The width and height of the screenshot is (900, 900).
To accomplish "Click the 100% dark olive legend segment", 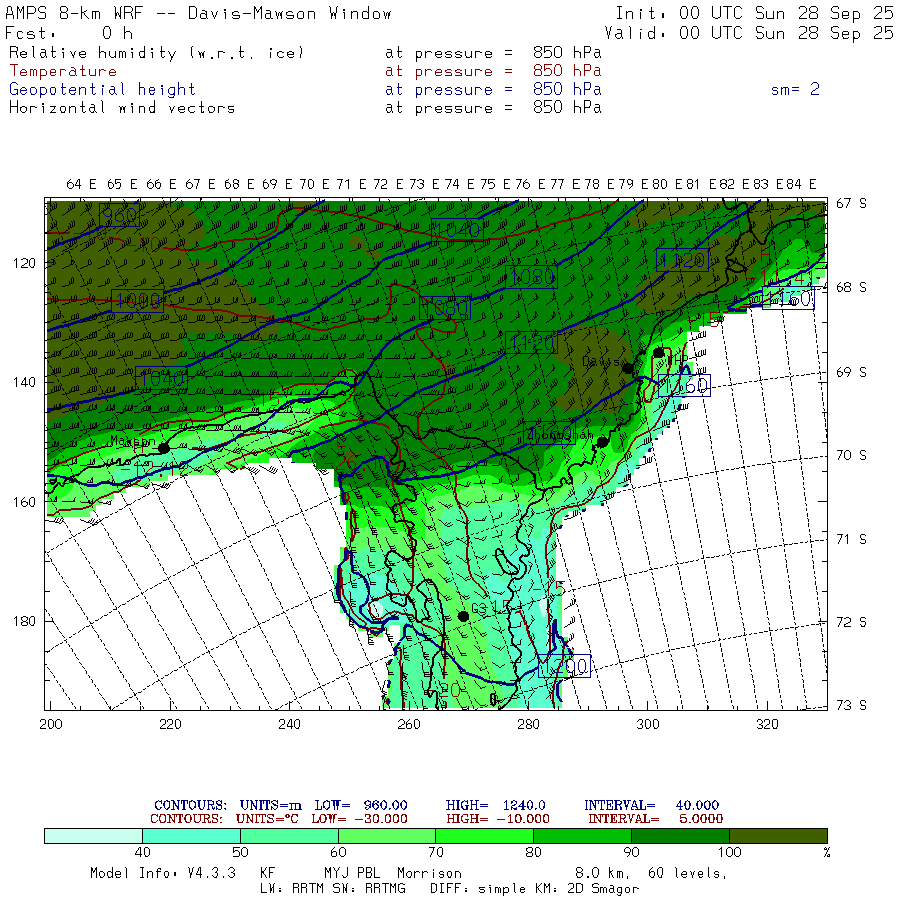I will coord(778,836).
